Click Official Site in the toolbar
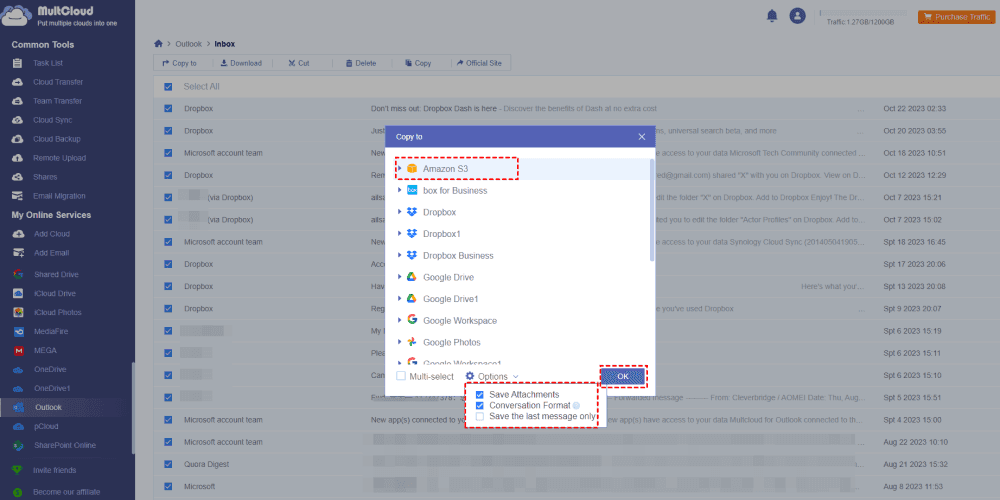The width and height of the screenshot is (1000, 500). pos(479,63)
